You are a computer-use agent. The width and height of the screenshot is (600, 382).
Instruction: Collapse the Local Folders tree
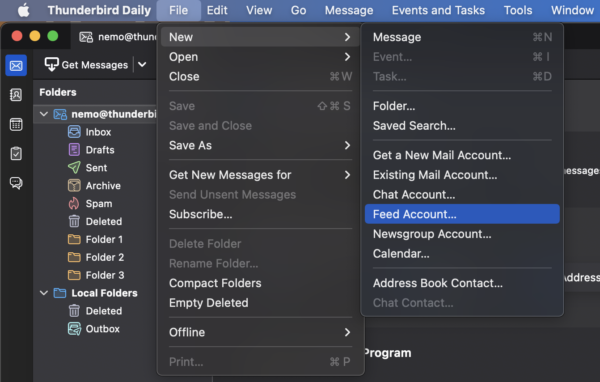pos(44,293)
